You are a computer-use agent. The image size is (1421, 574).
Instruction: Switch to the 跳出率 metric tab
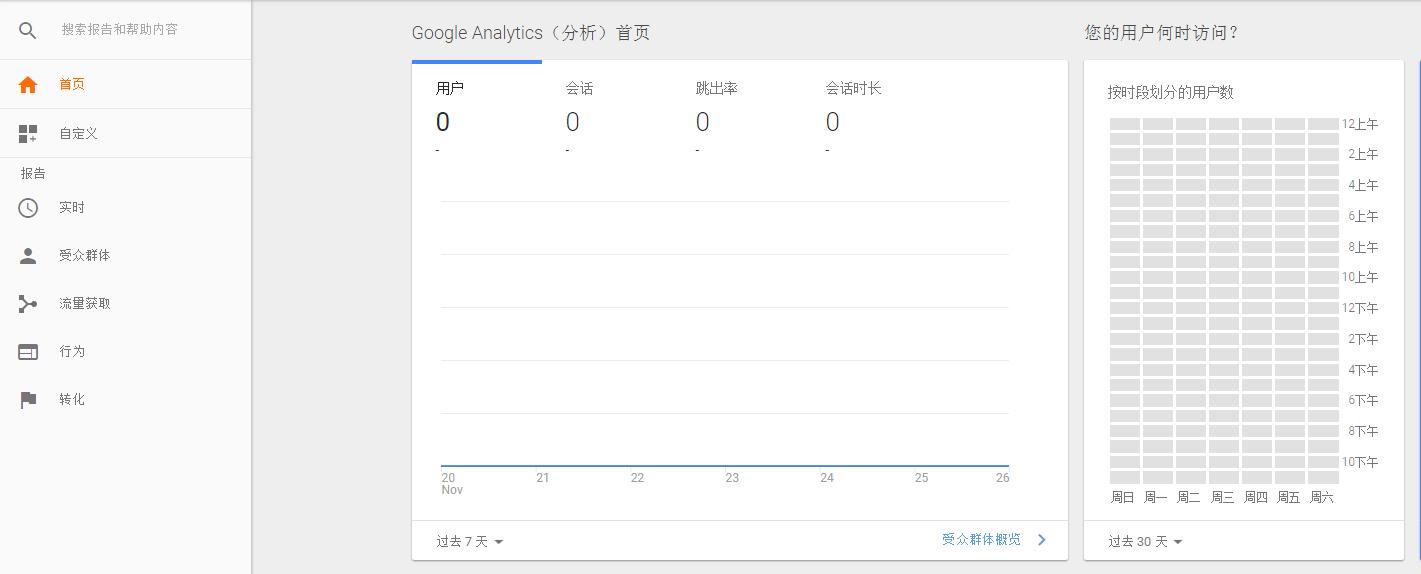[736, 108]
